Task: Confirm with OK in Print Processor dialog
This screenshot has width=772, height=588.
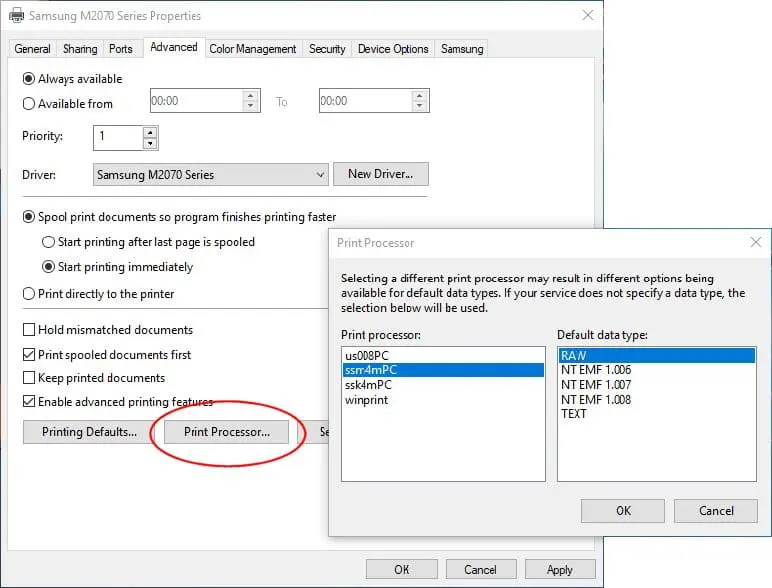Action: (623, 511)
